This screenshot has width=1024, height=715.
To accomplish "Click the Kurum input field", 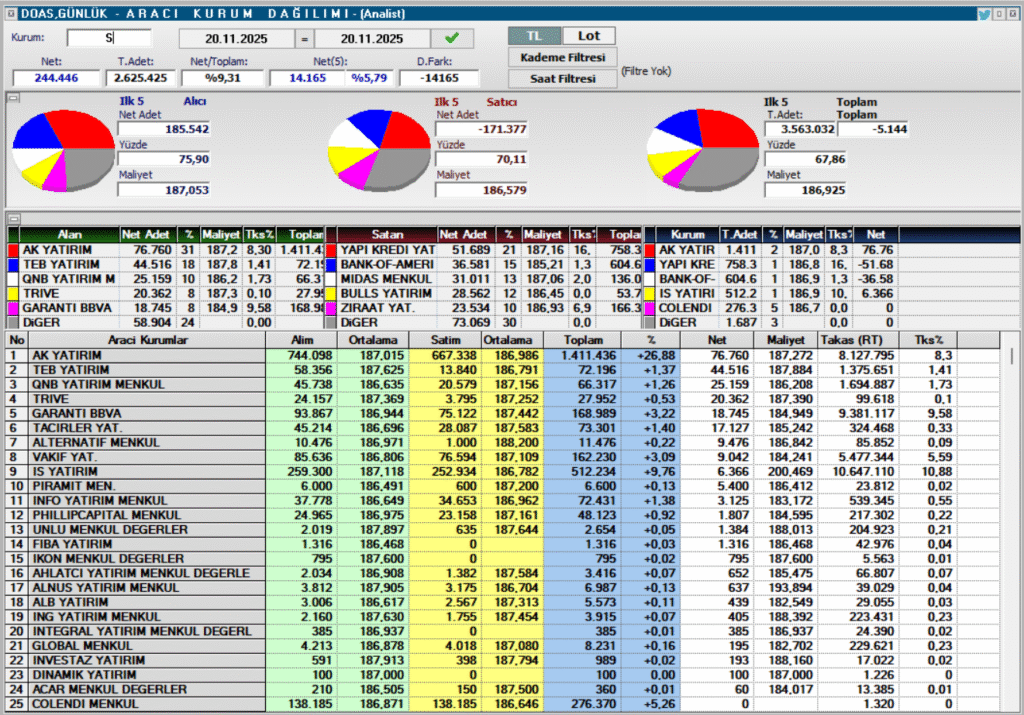I will coord(109,39).
